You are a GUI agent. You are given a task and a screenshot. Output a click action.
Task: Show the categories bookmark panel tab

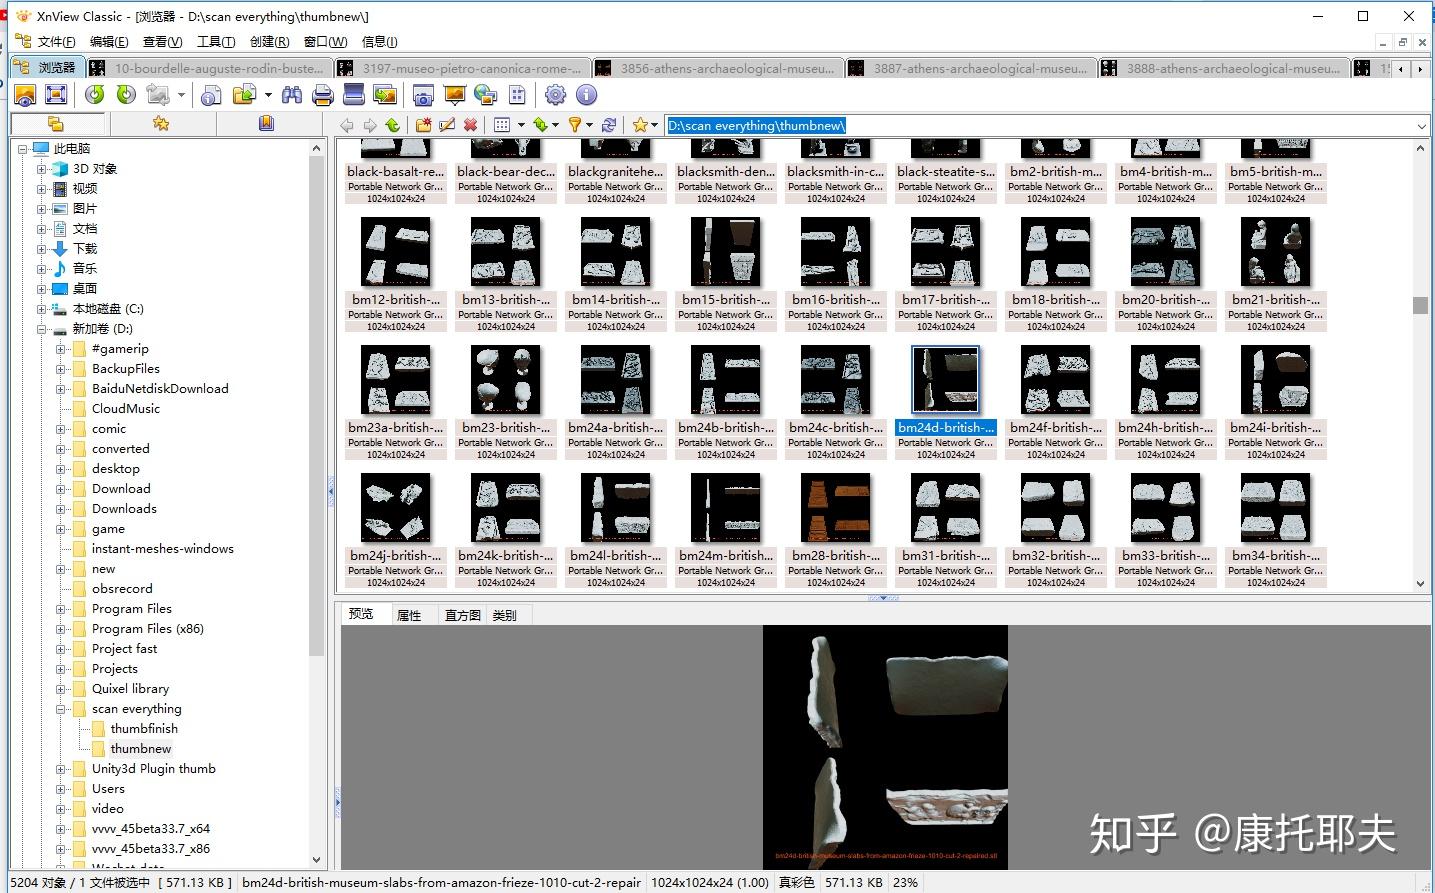(x=266, y=124)
